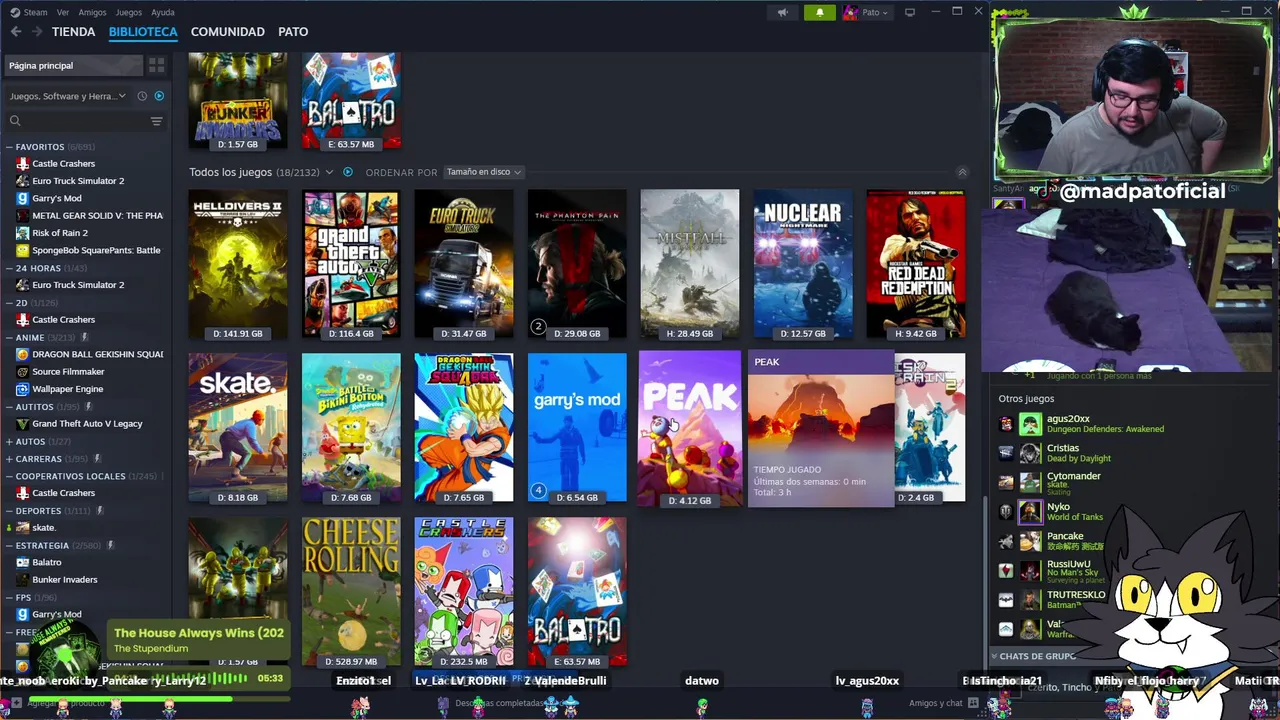Viewport: 1280px width, 720px height.
Task: Open Tamaño en disco sort dropdown
Action: click(x=483, y=172)
